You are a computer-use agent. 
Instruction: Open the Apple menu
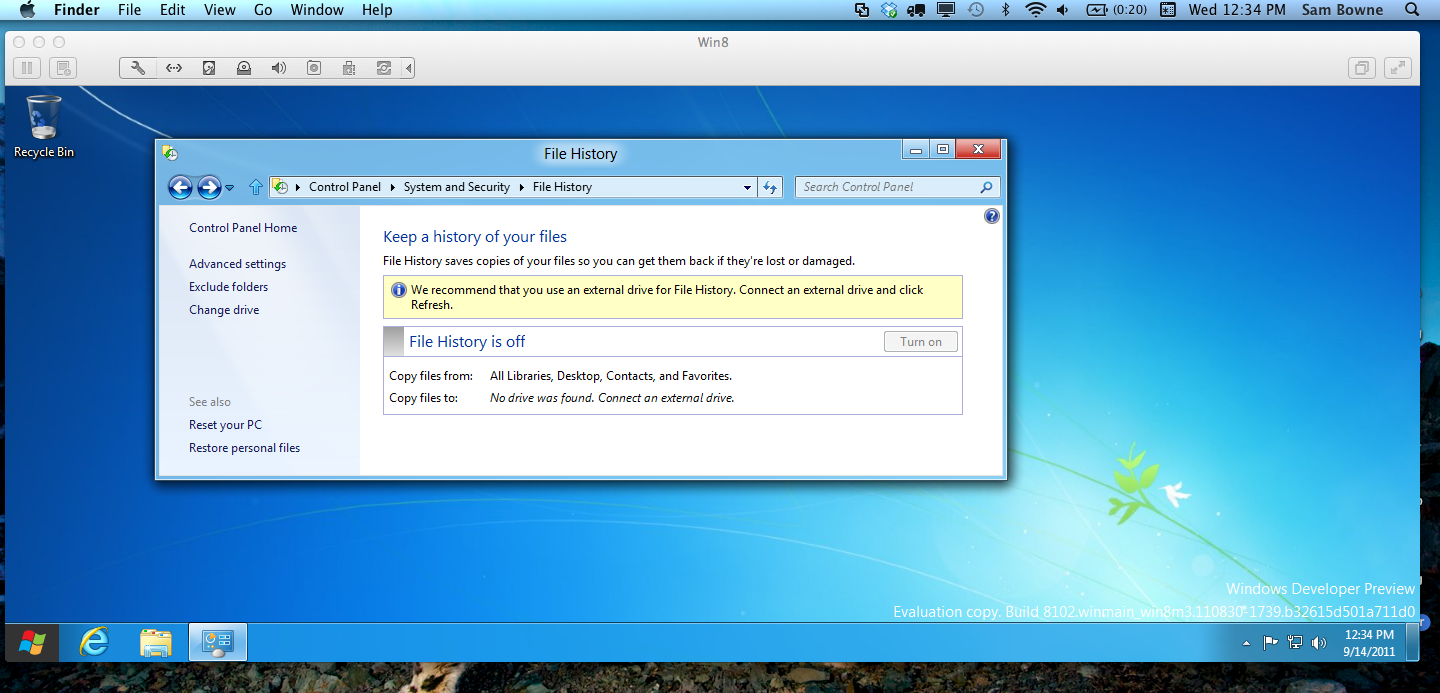click(x=28, y=10)
